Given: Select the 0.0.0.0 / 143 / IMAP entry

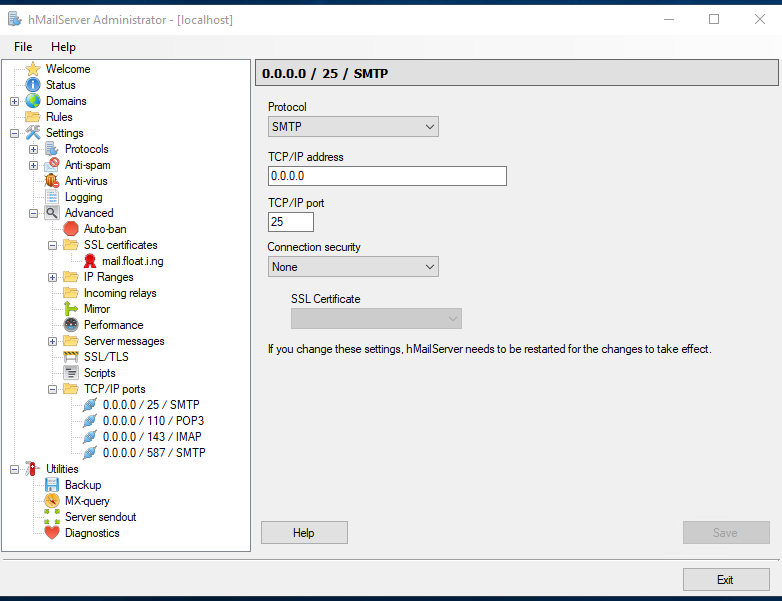Looking at the screenshot, I should [x=152, y=436].
